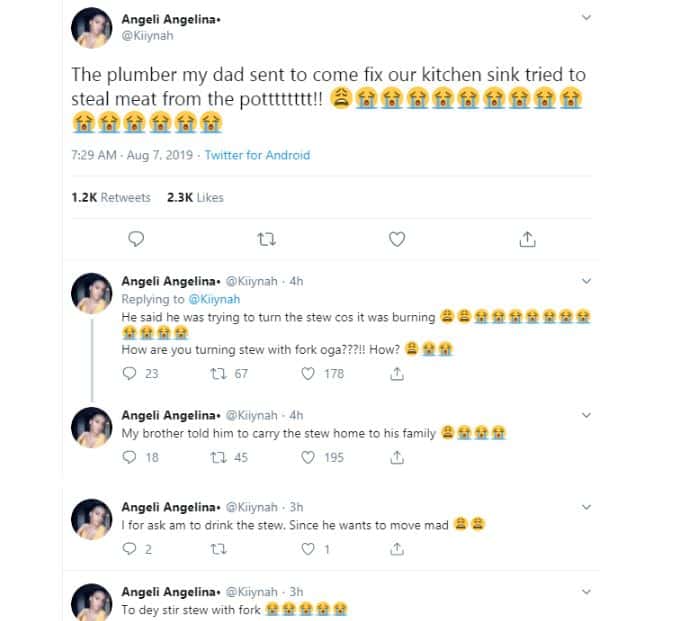
Task: Share the 'carry the stew home' tweet
Action: 397,457
